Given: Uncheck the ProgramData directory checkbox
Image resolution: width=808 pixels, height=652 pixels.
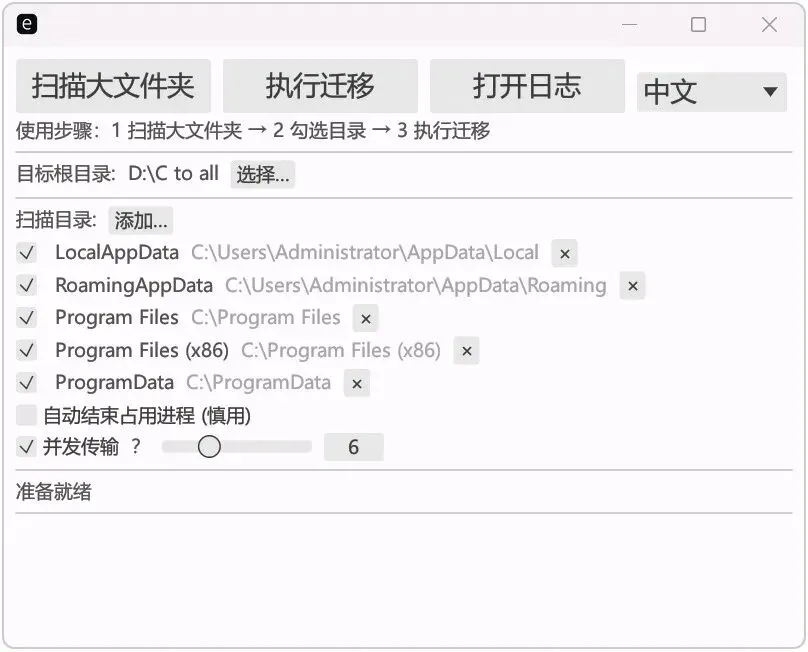Looking at the screenshot, I should pos(26,383).
